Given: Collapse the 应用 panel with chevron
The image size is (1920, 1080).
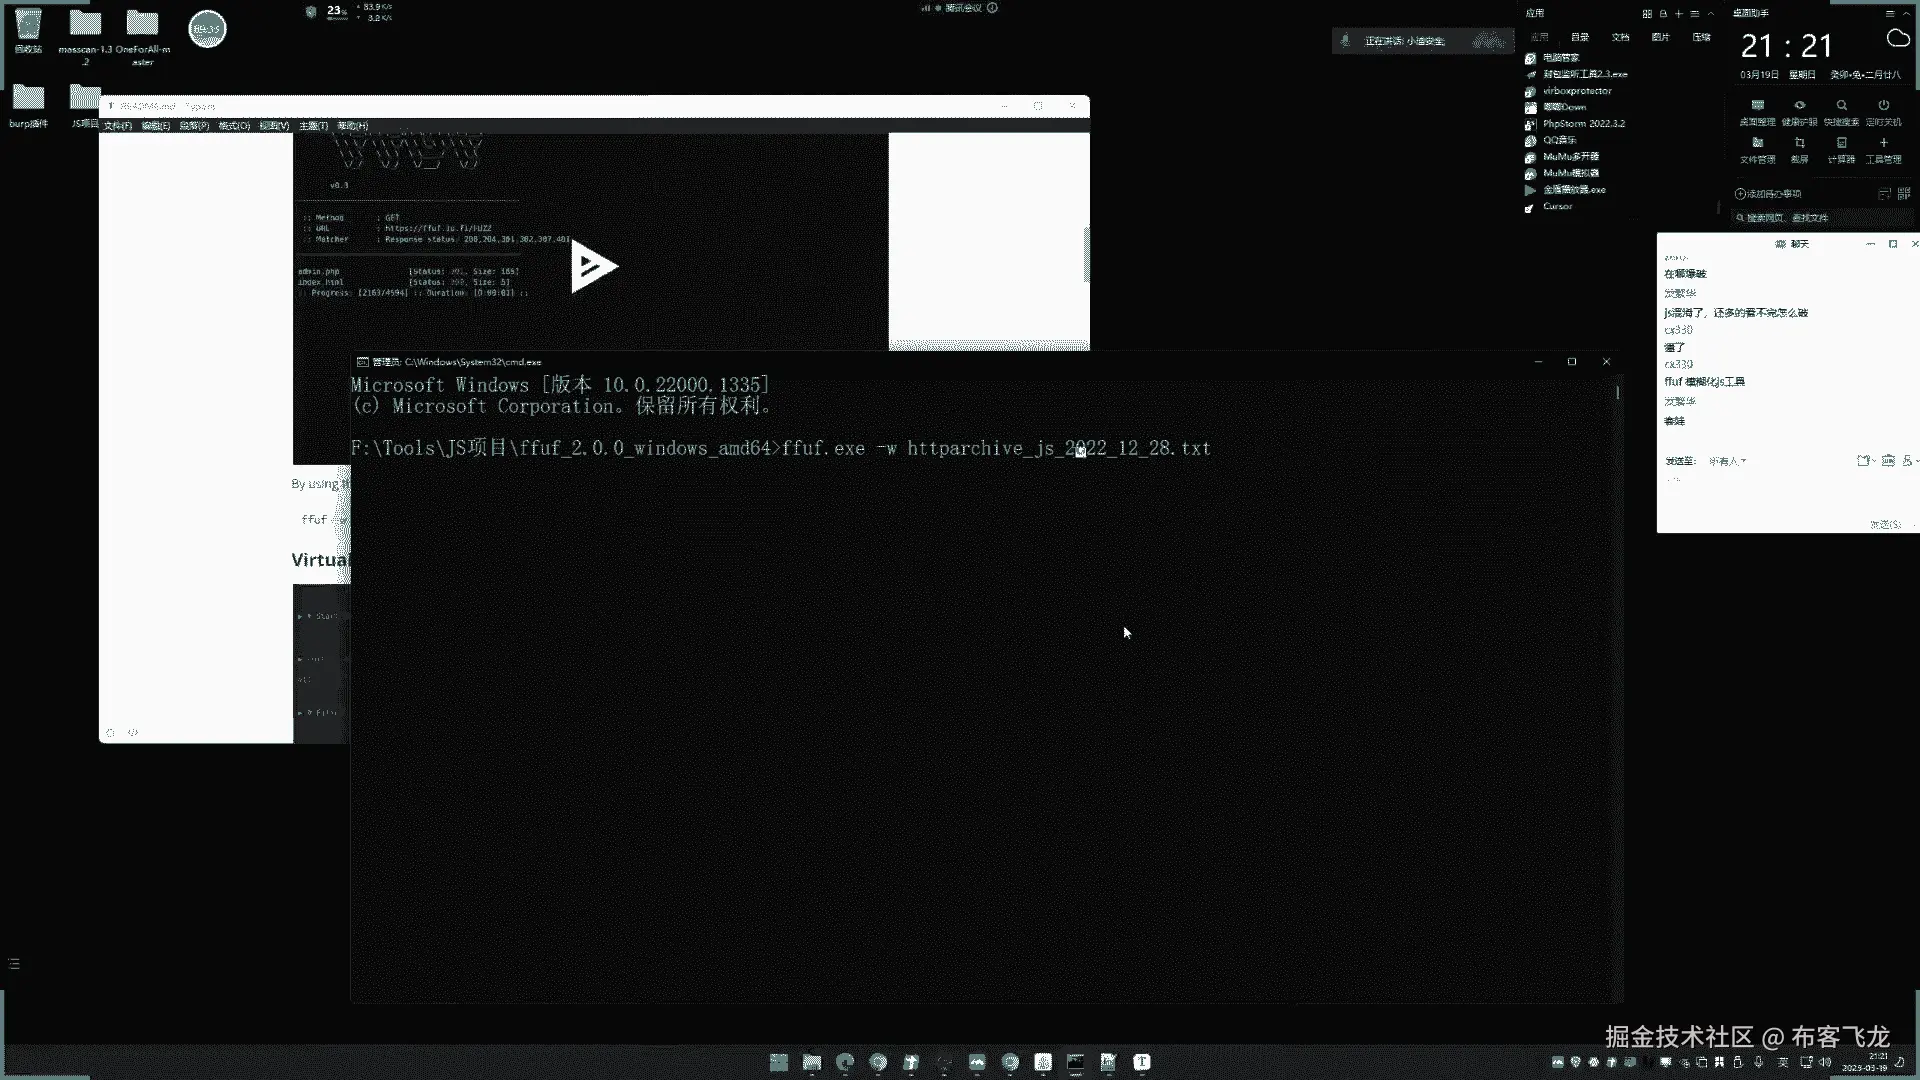Looking at the screenshot, I should pyautogui.click(x=1711, y=14).
